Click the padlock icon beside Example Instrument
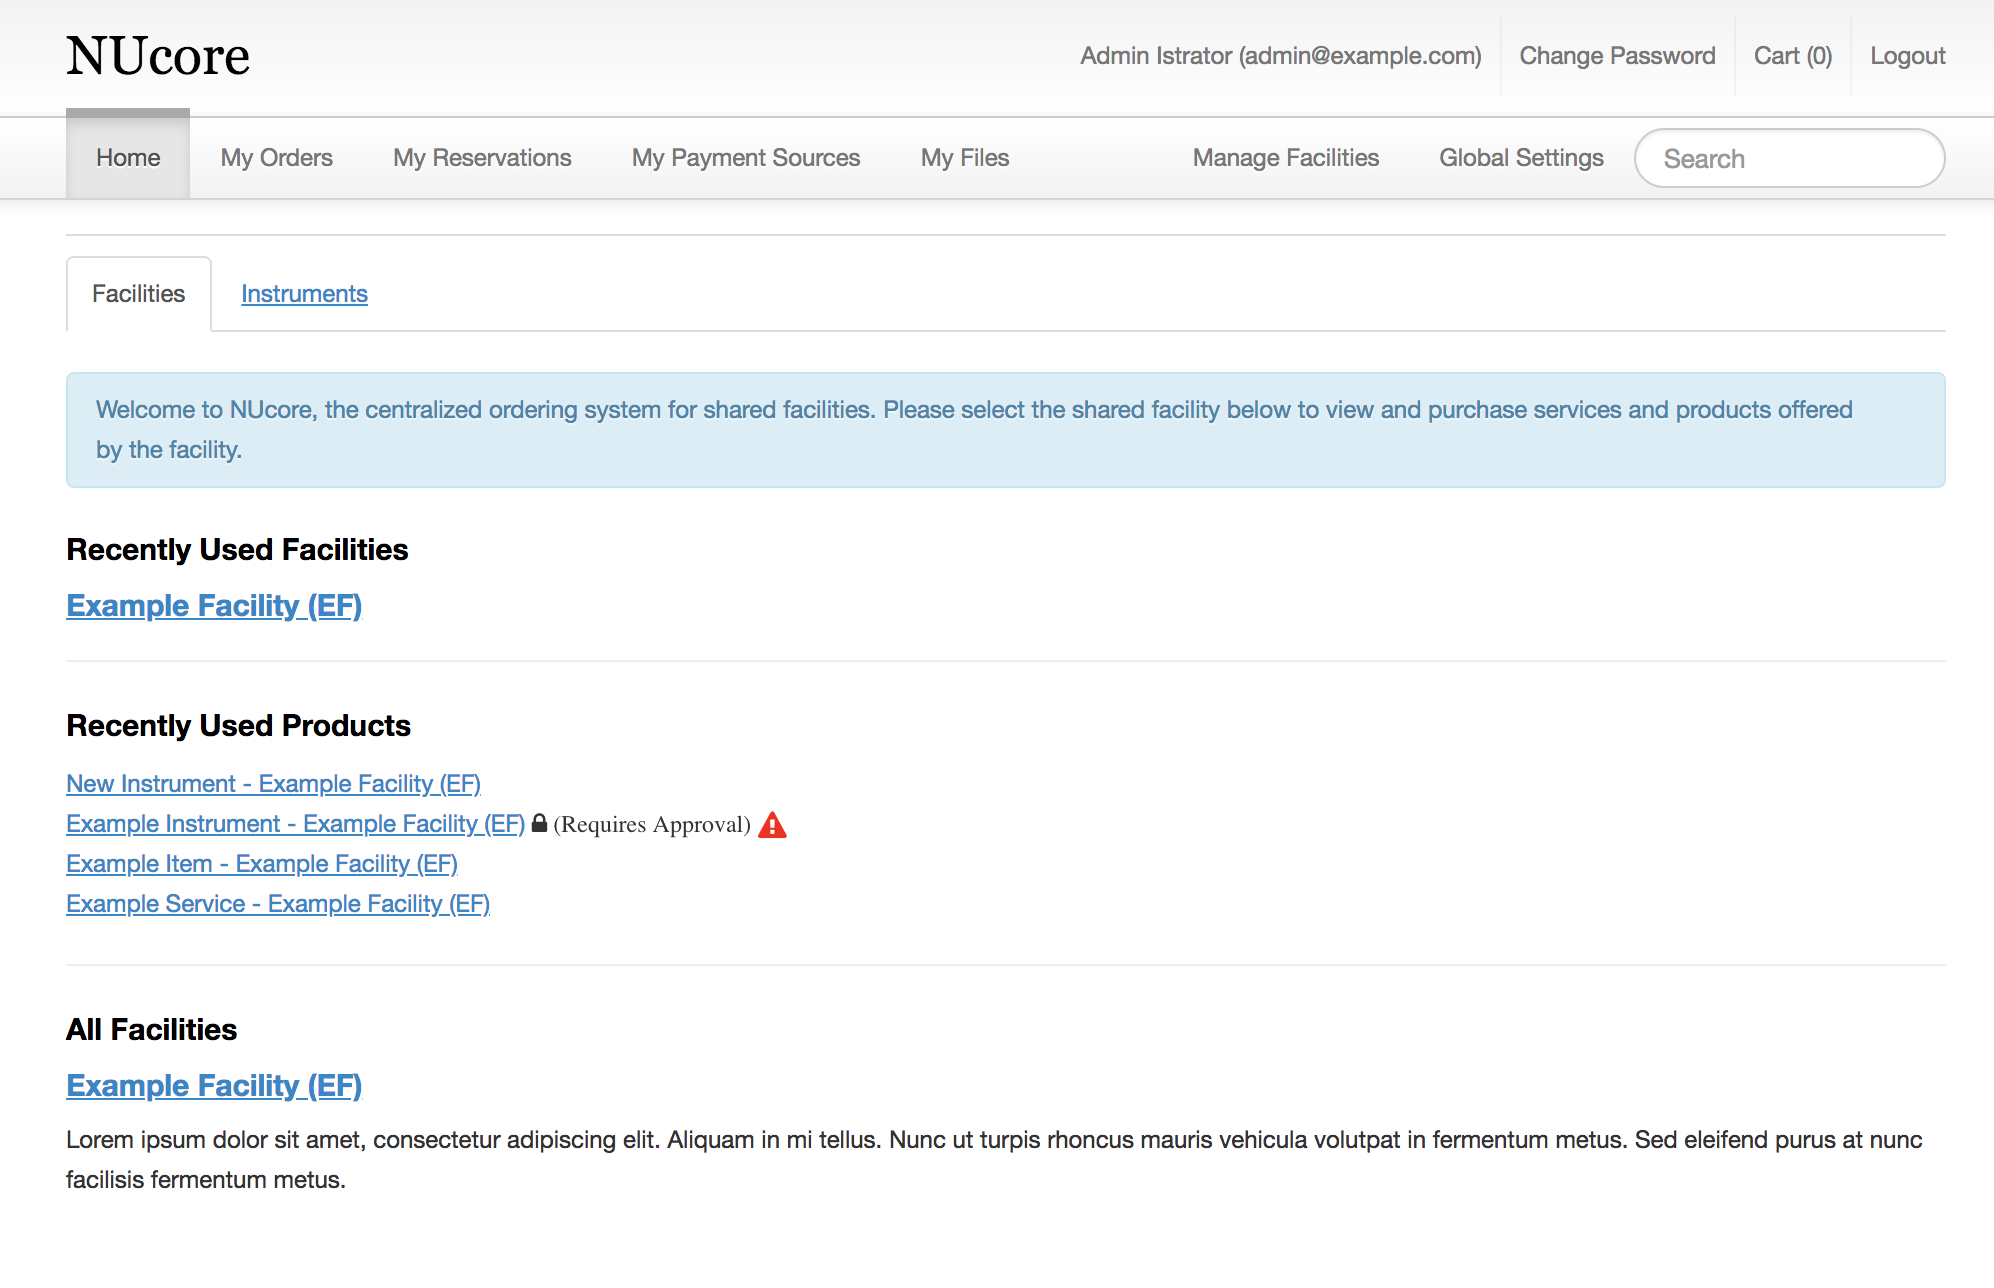The width and height of the screenshot is (1994, 1288). [539, 823]
